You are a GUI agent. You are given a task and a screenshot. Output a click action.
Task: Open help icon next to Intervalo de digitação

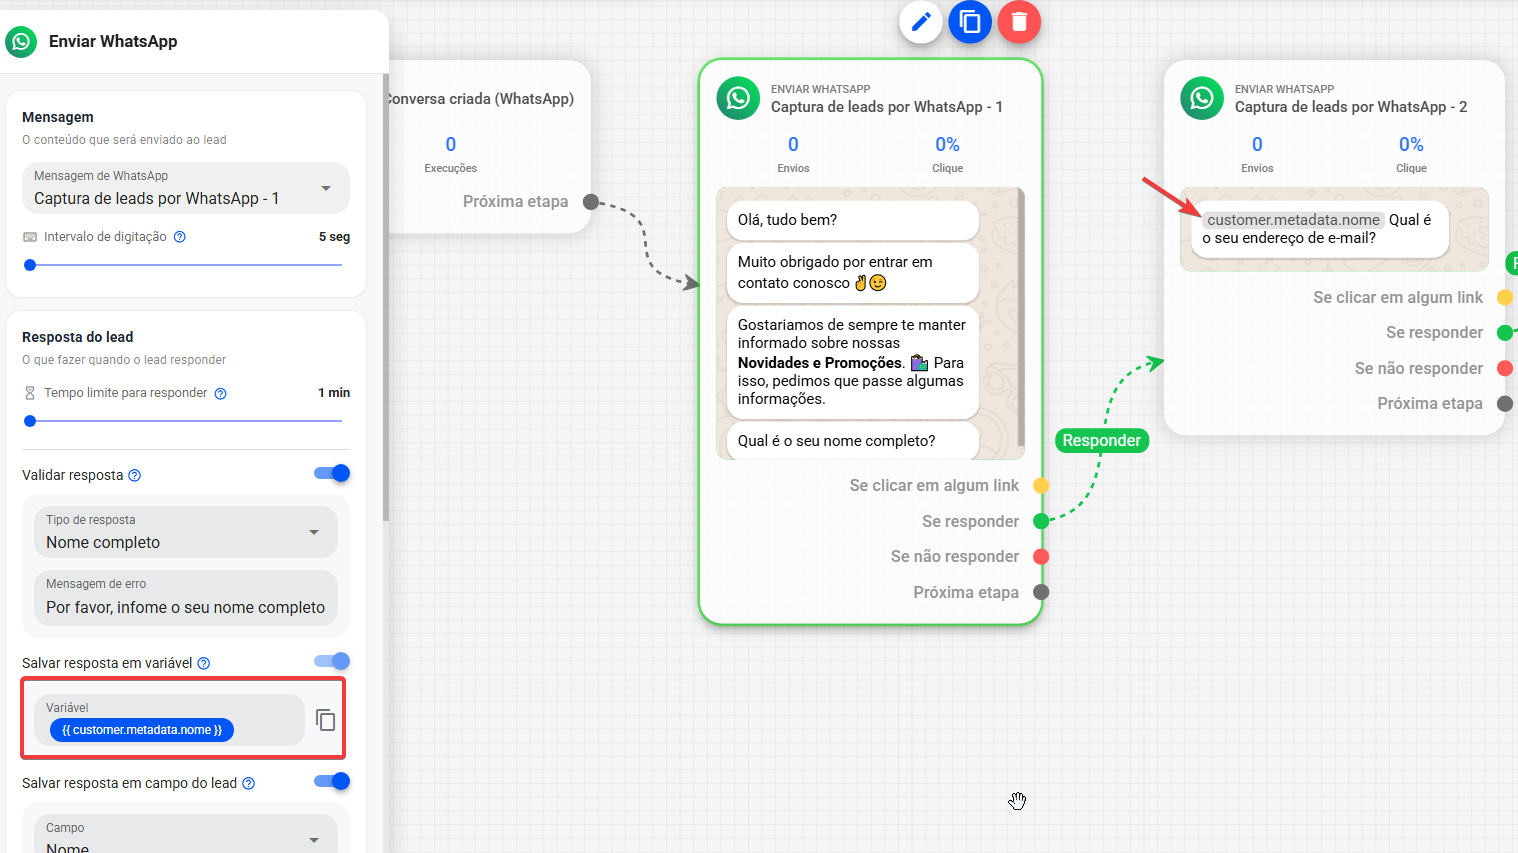click(180, 237)
